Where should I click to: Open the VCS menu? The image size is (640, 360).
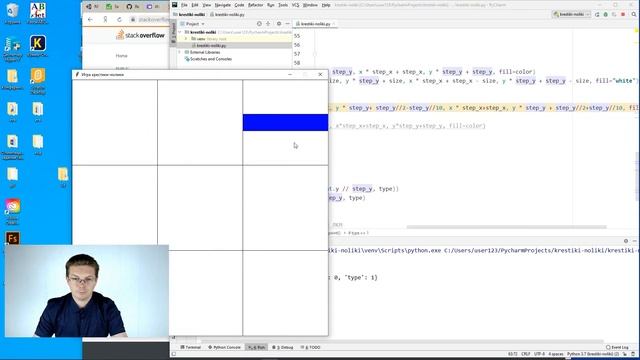(295, 5)
